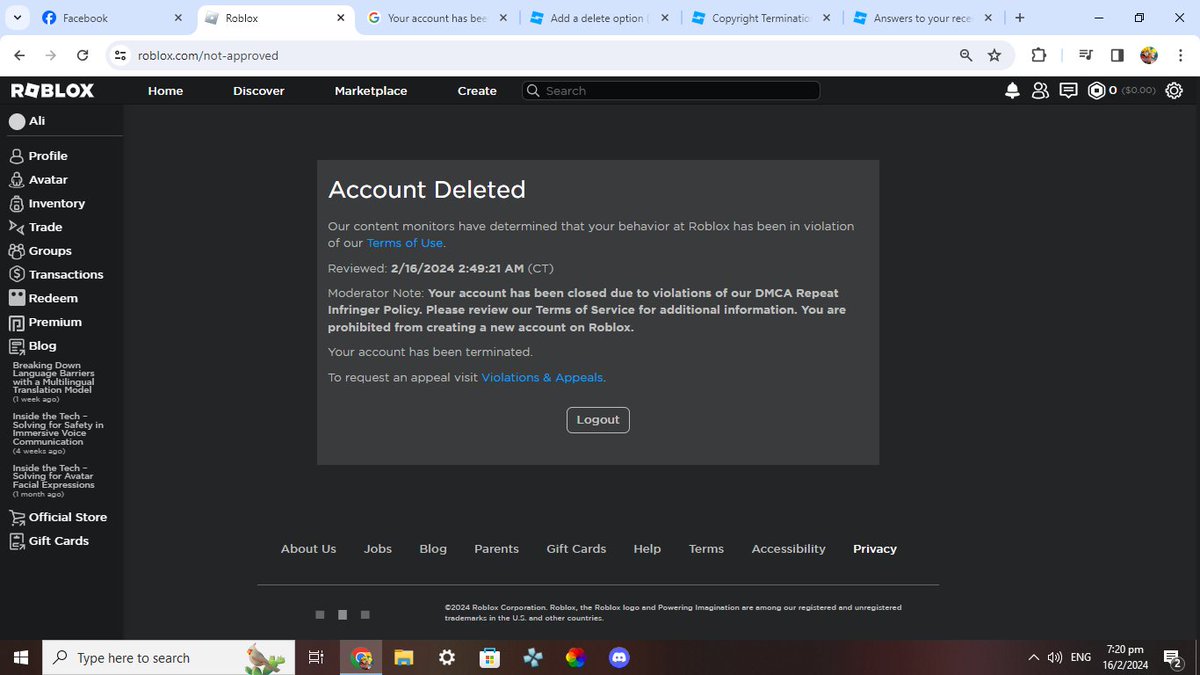Open the Chrome extensions puzzle icon
The height and width of the screenshot is (675, 1200).
[x=1038, y=56]
